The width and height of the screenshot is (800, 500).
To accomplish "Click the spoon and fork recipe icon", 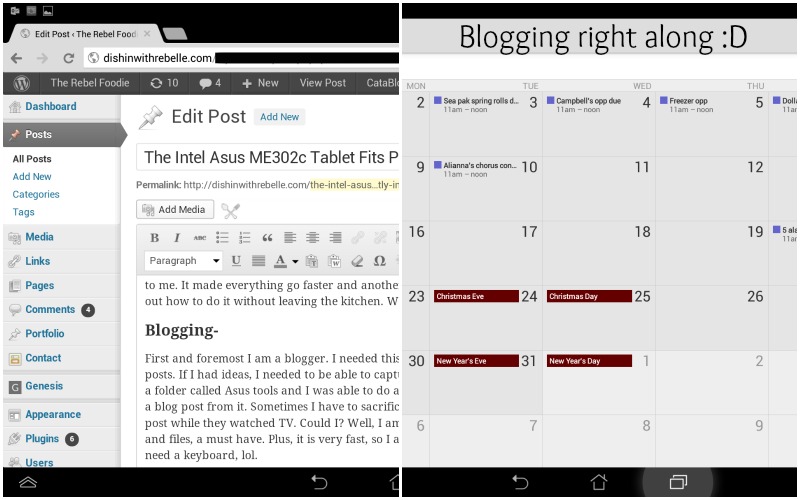I will [x=230, y=210].
